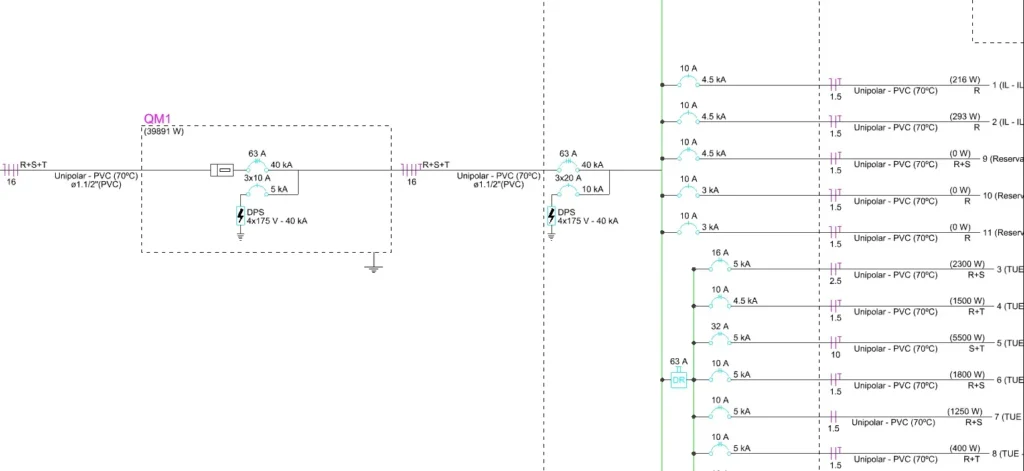Select the (39891 W) power label

tap(163, 131)
